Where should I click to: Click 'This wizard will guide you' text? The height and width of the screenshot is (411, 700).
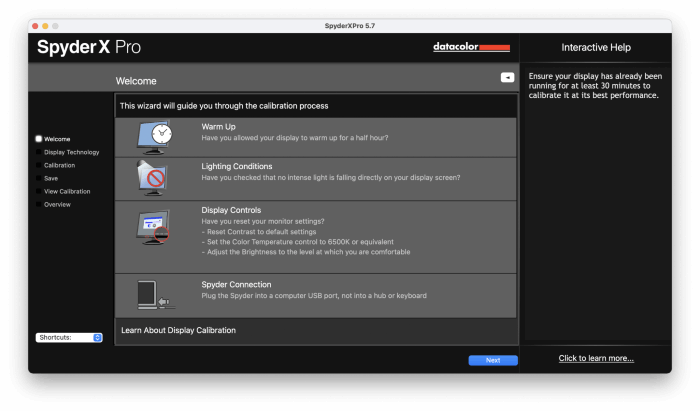[x=224, y=106]
